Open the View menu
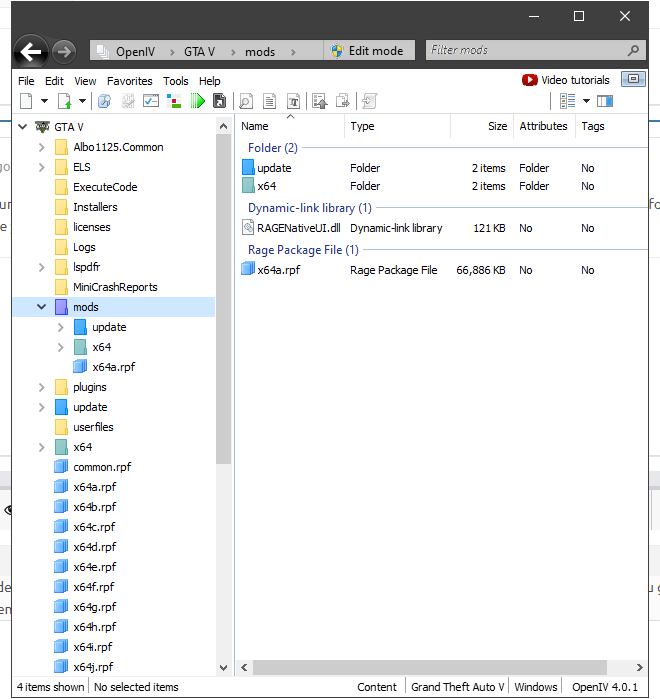Image resolution: width=660 pixels, height=699 pixels. pos(85,81)
